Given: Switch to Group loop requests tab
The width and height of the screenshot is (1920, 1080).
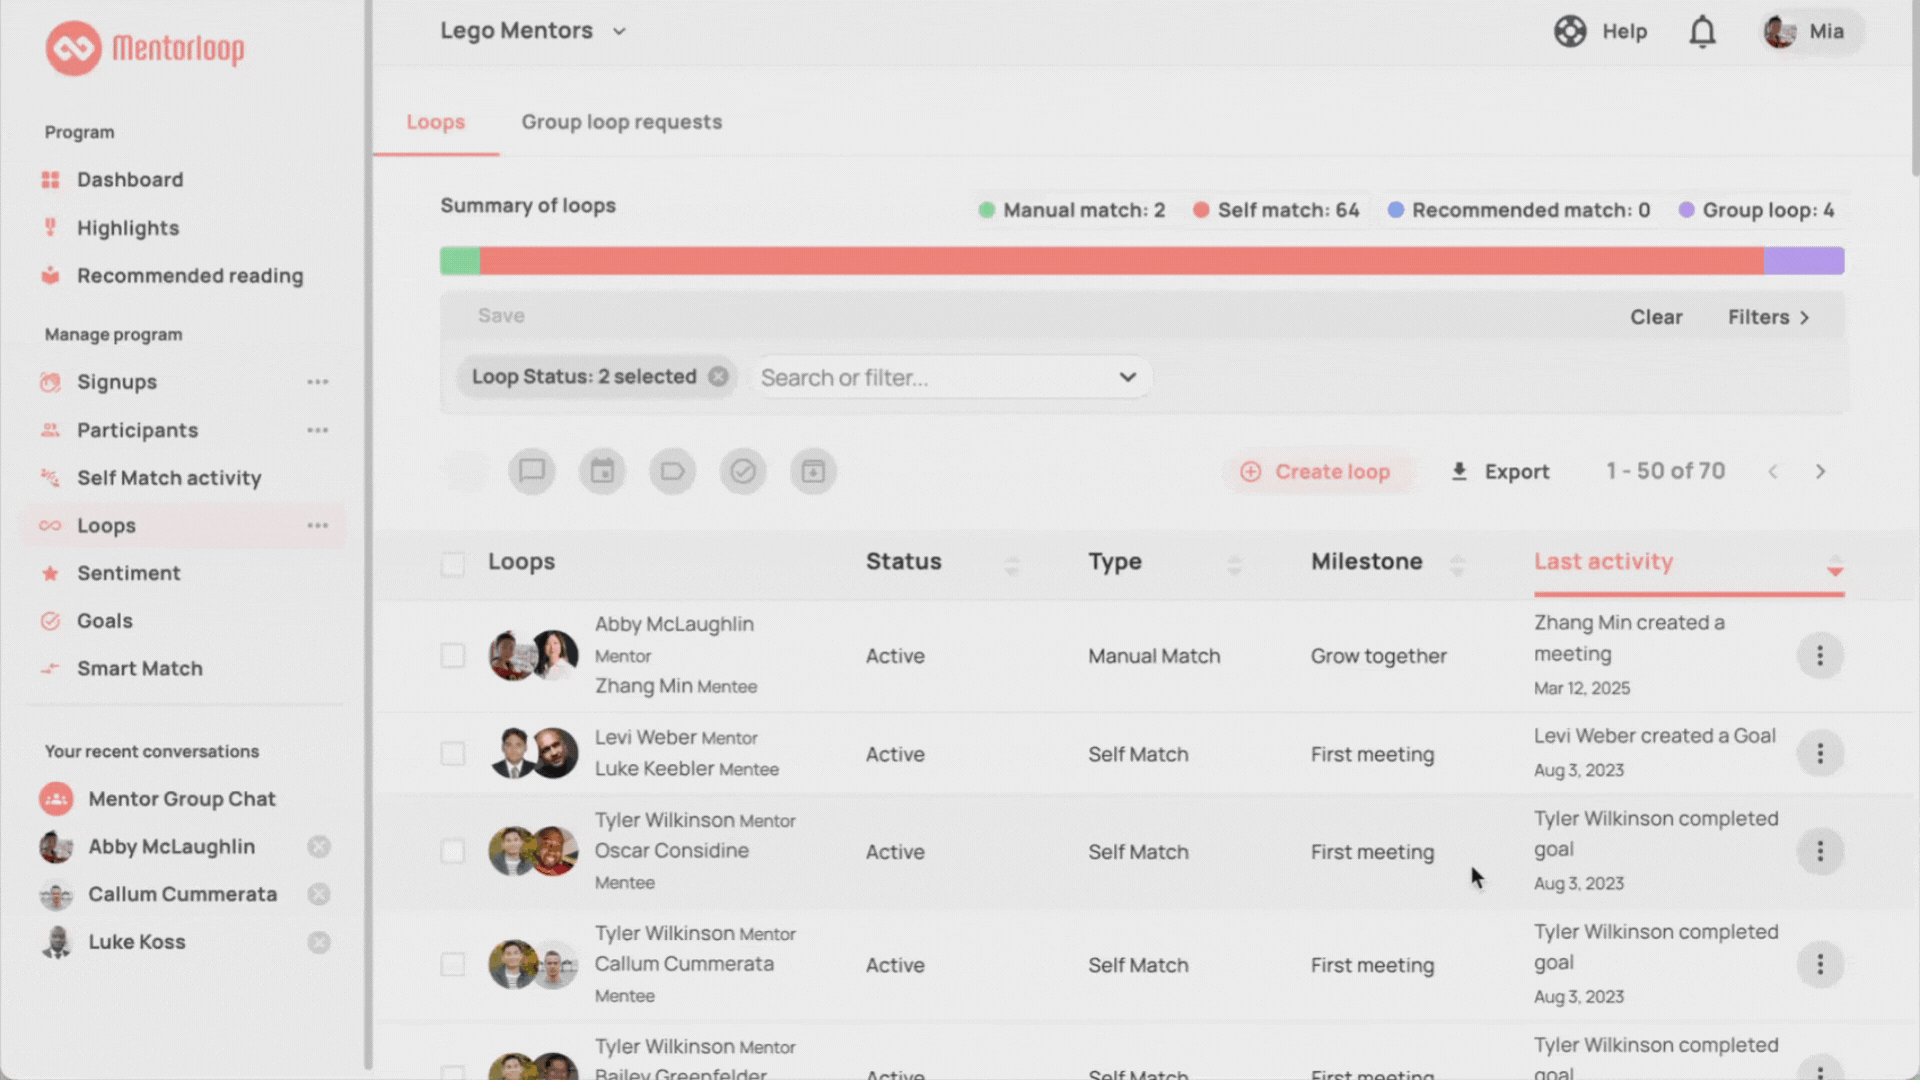Looking at the screenshot, I should point(621,122).
